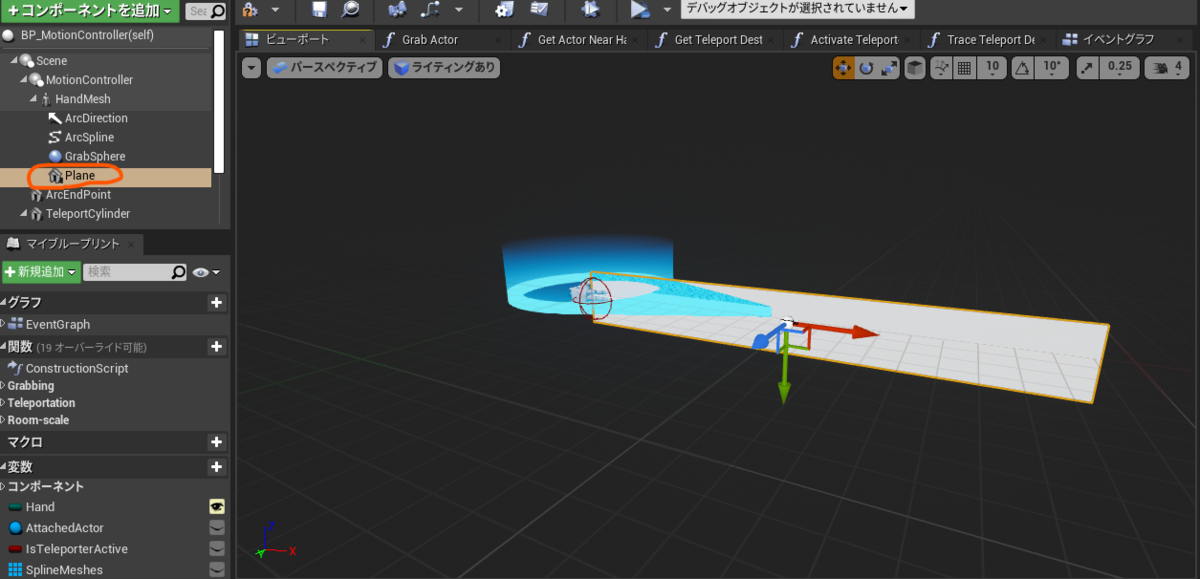Select the translate mode icon in viewport
Image resolution: width=1200 pixels, height=579 pixels.
(843, 68)
